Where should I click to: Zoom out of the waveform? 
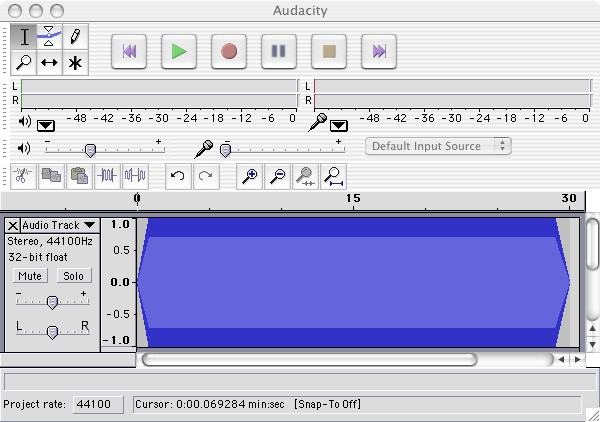tap(277, 176)
